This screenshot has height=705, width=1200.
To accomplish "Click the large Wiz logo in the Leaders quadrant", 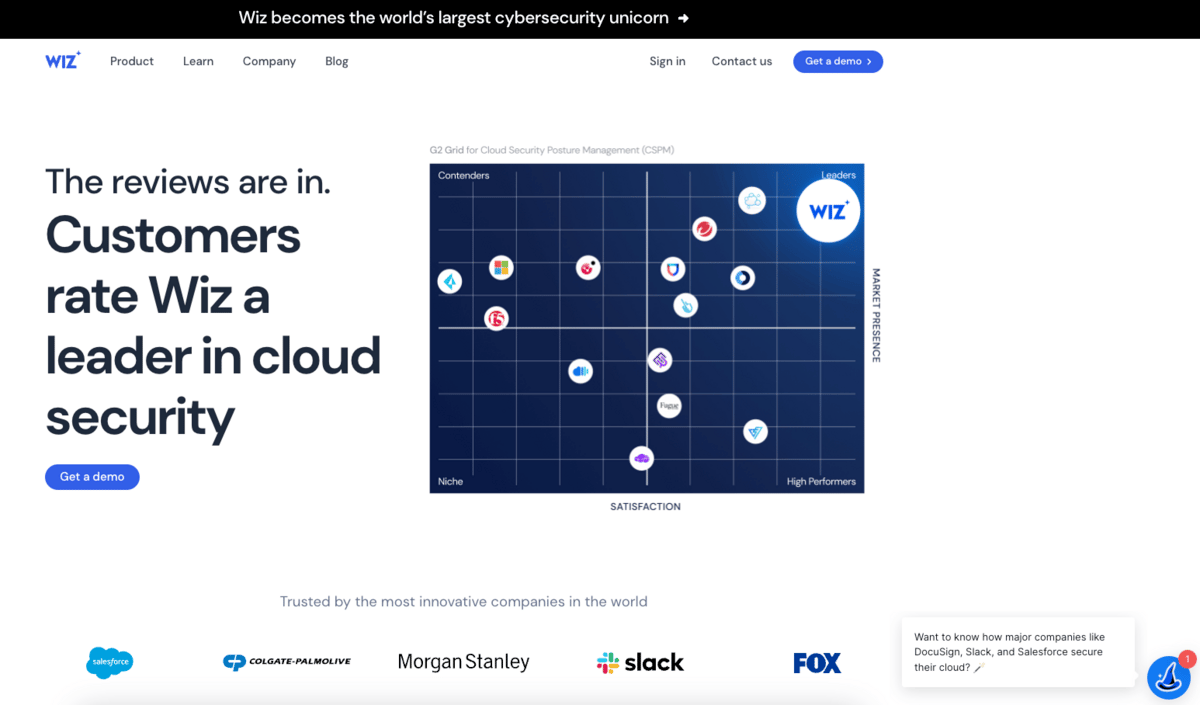I will 828,211.
